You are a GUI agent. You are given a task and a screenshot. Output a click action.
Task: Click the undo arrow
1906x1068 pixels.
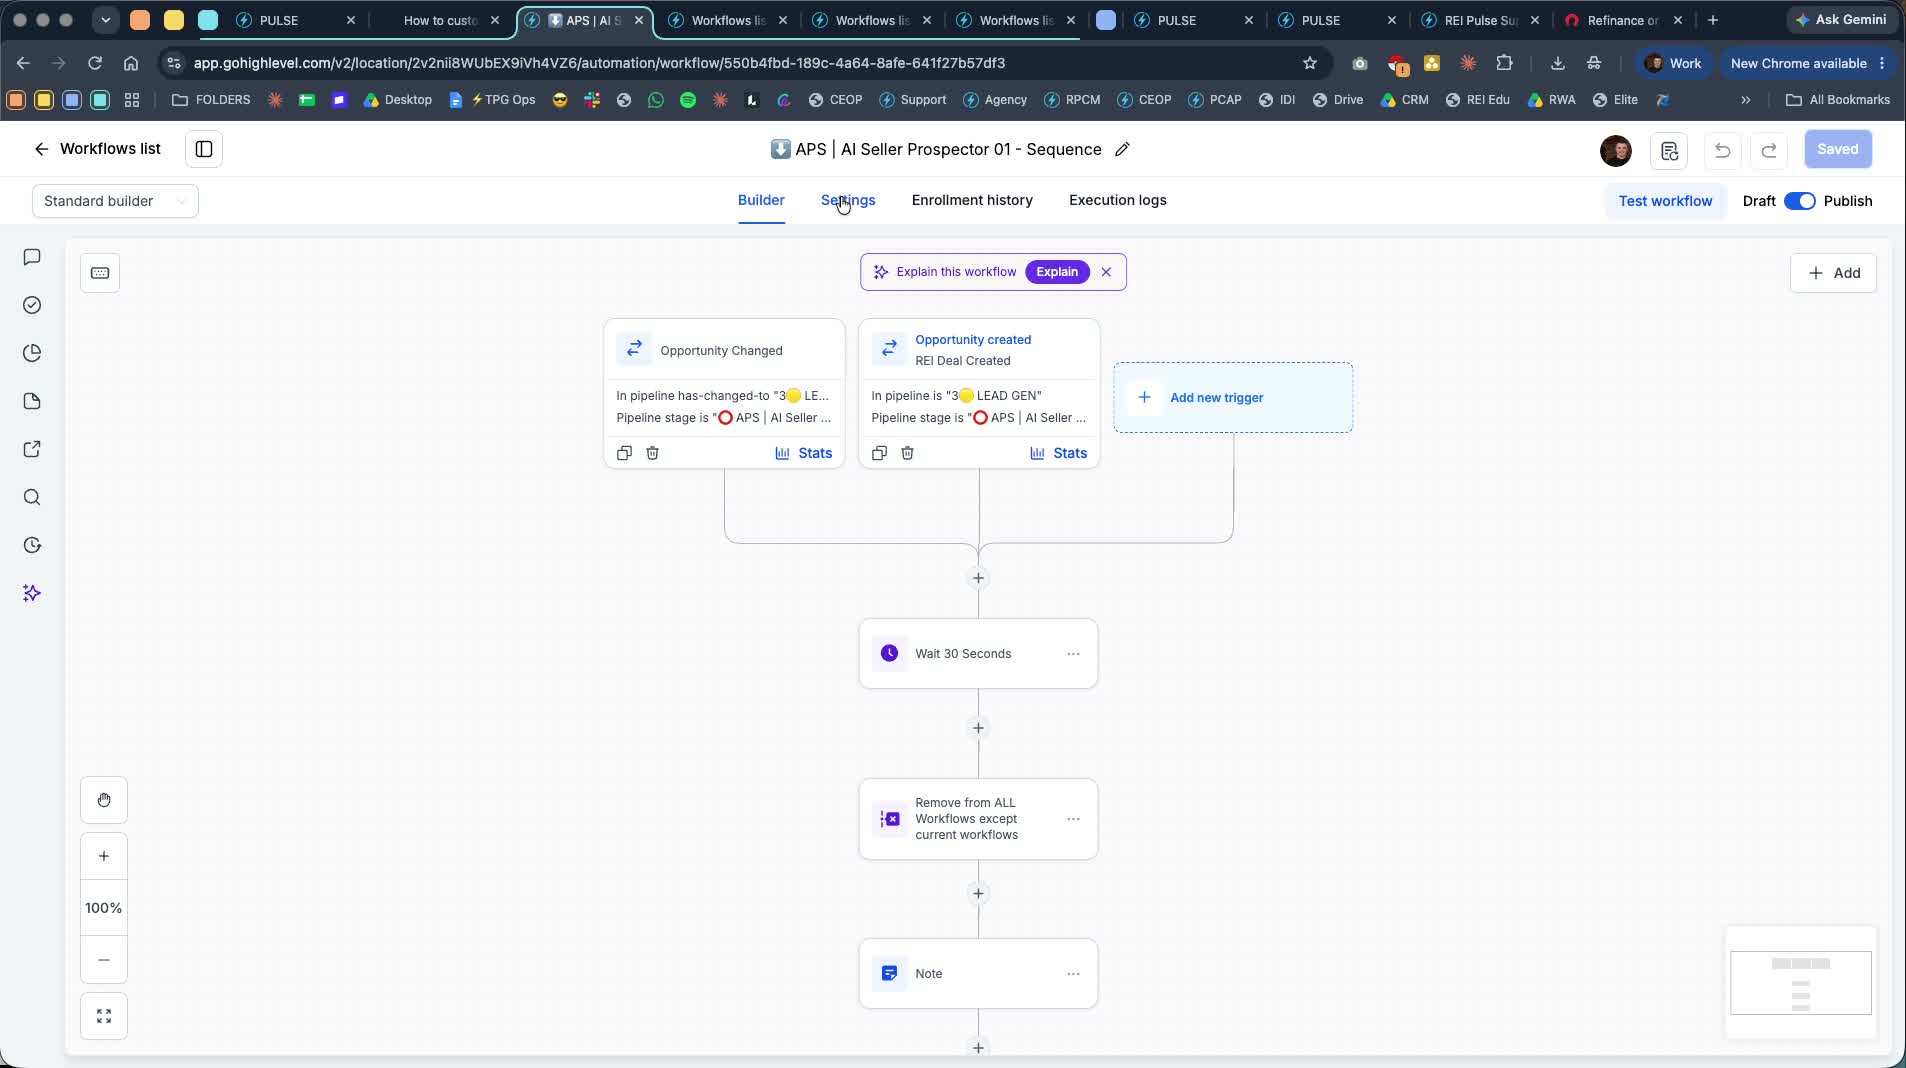click(x=1722, y=150)
